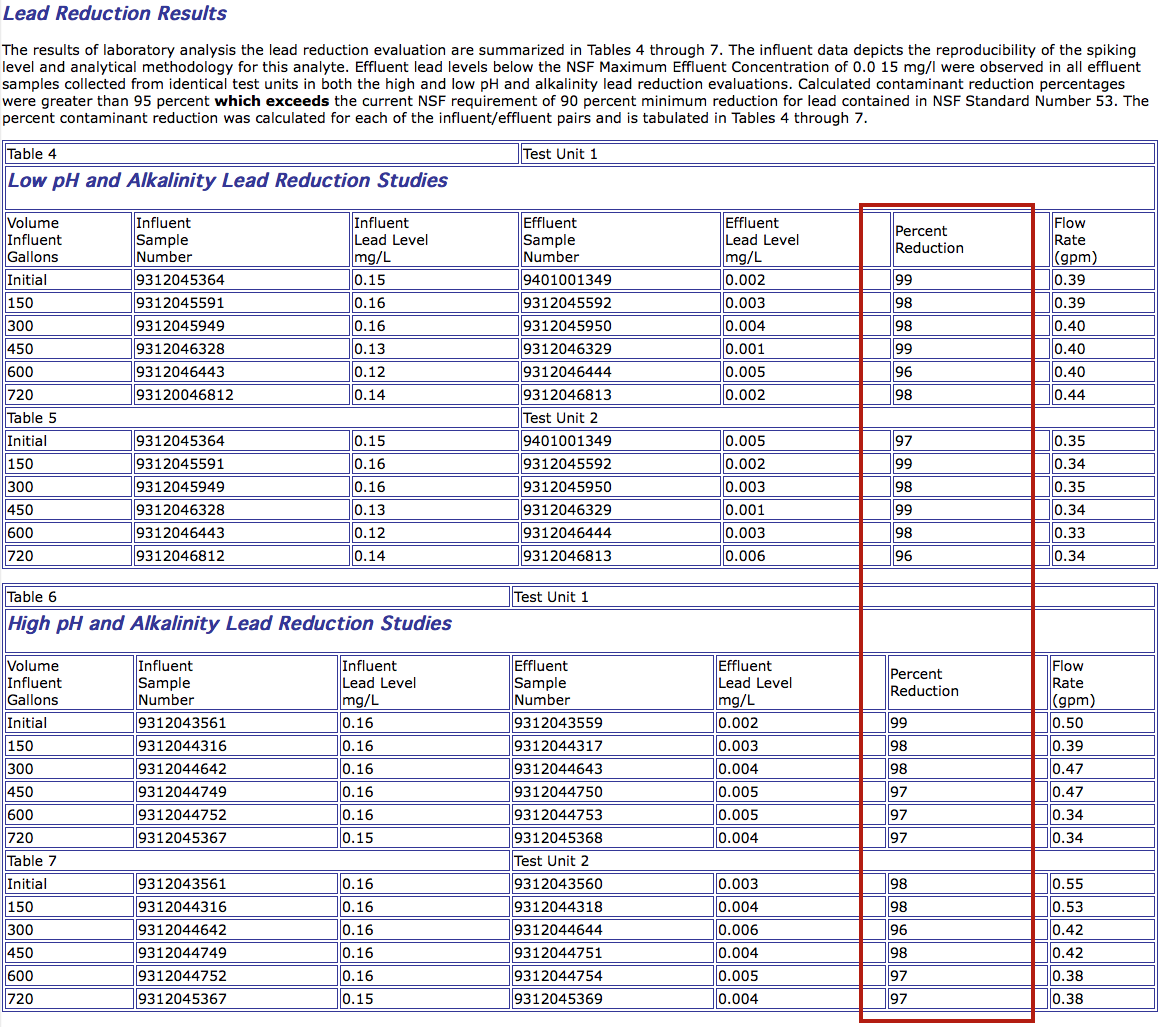1158x1027 pixels.
Task: Click the flow rate value 0.44
Action: (x=1069, y=395)
